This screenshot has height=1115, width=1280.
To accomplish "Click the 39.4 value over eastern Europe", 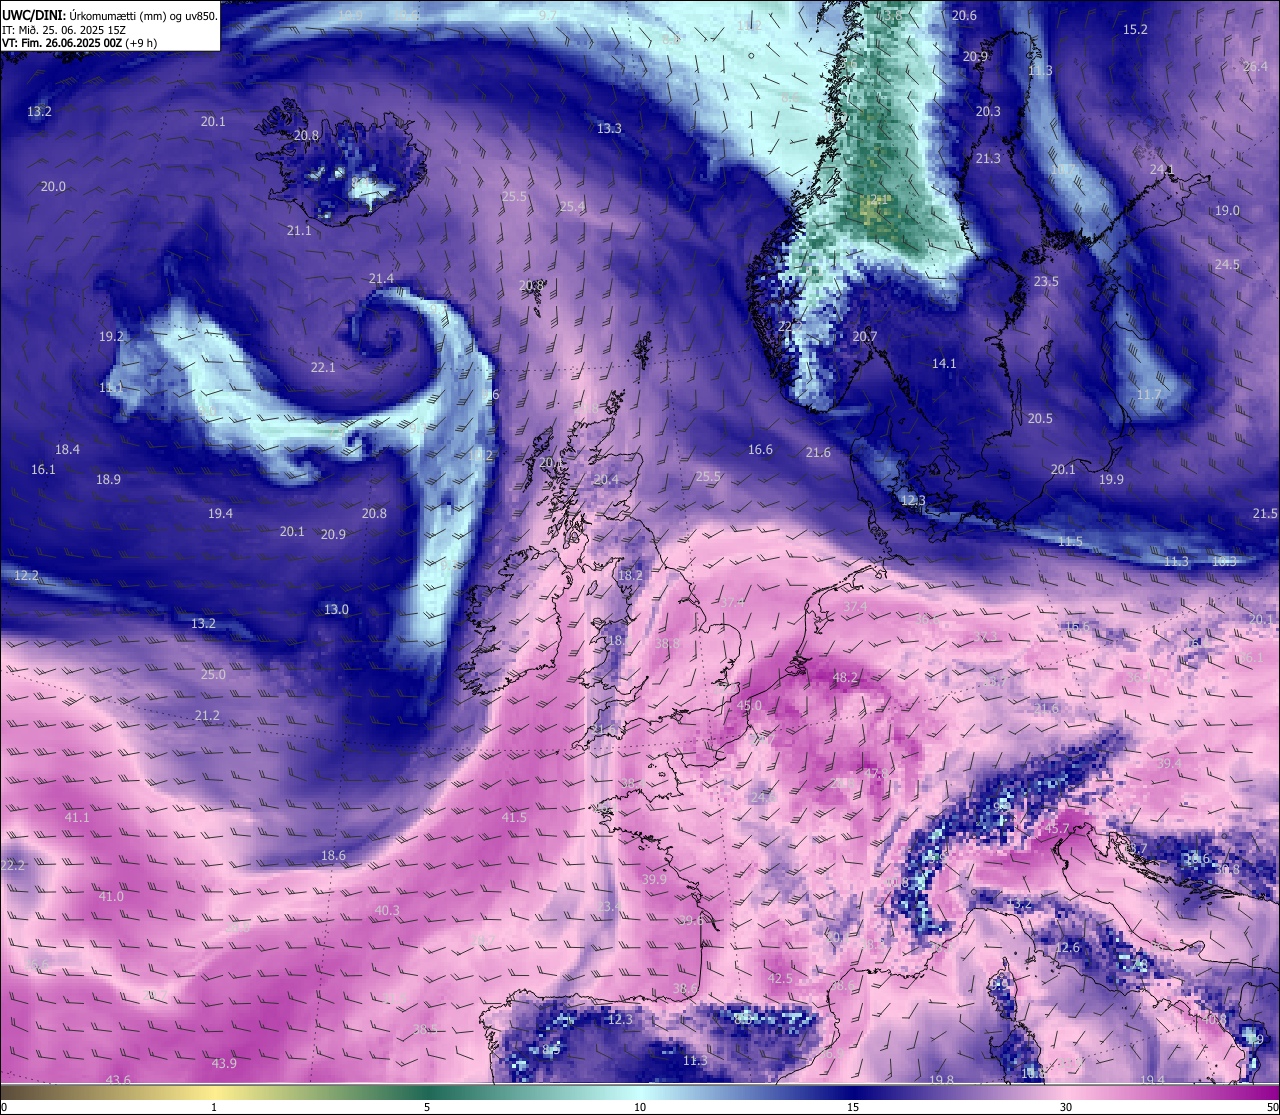I will point(1168,764).
